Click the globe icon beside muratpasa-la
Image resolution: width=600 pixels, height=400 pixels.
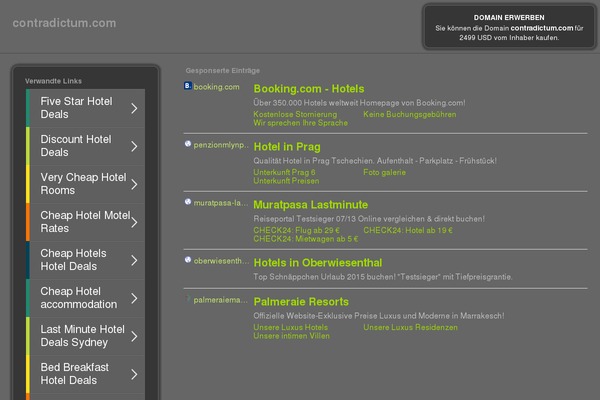(188, 202)
